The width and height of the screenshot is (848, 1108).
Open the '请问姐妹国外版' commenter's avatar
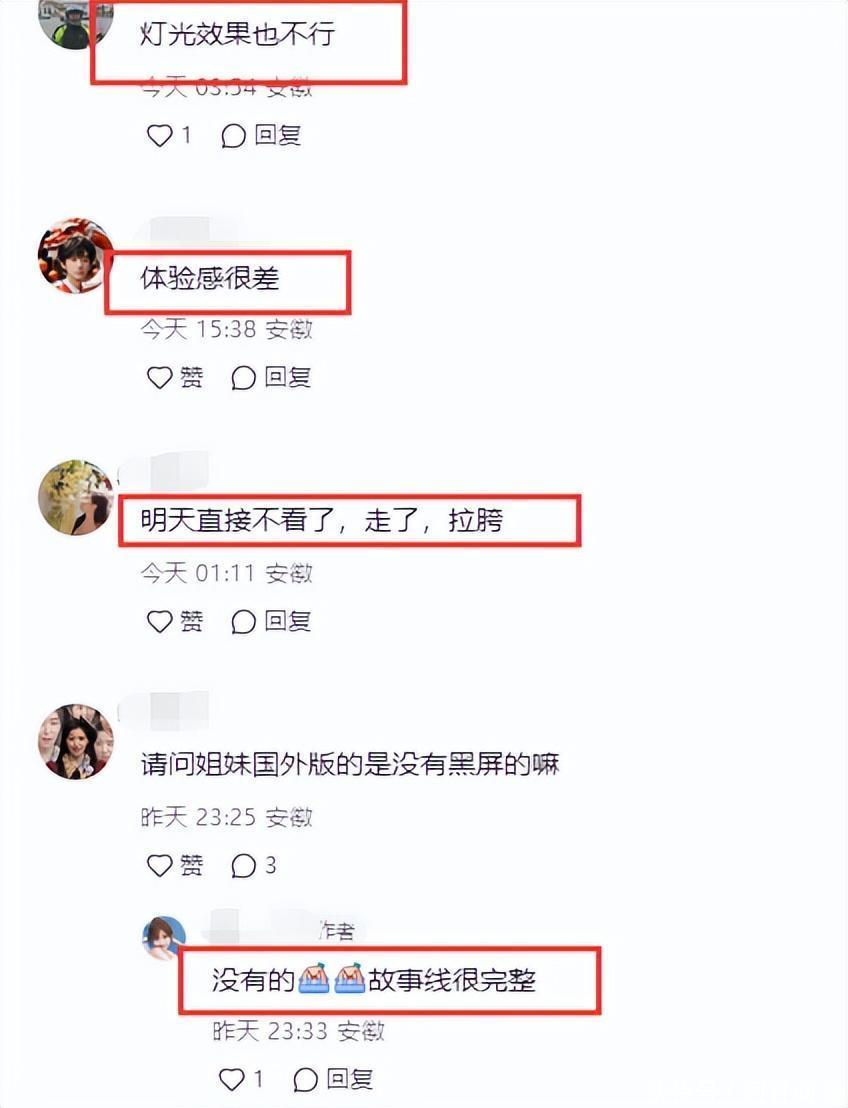[x=76, y=741]
